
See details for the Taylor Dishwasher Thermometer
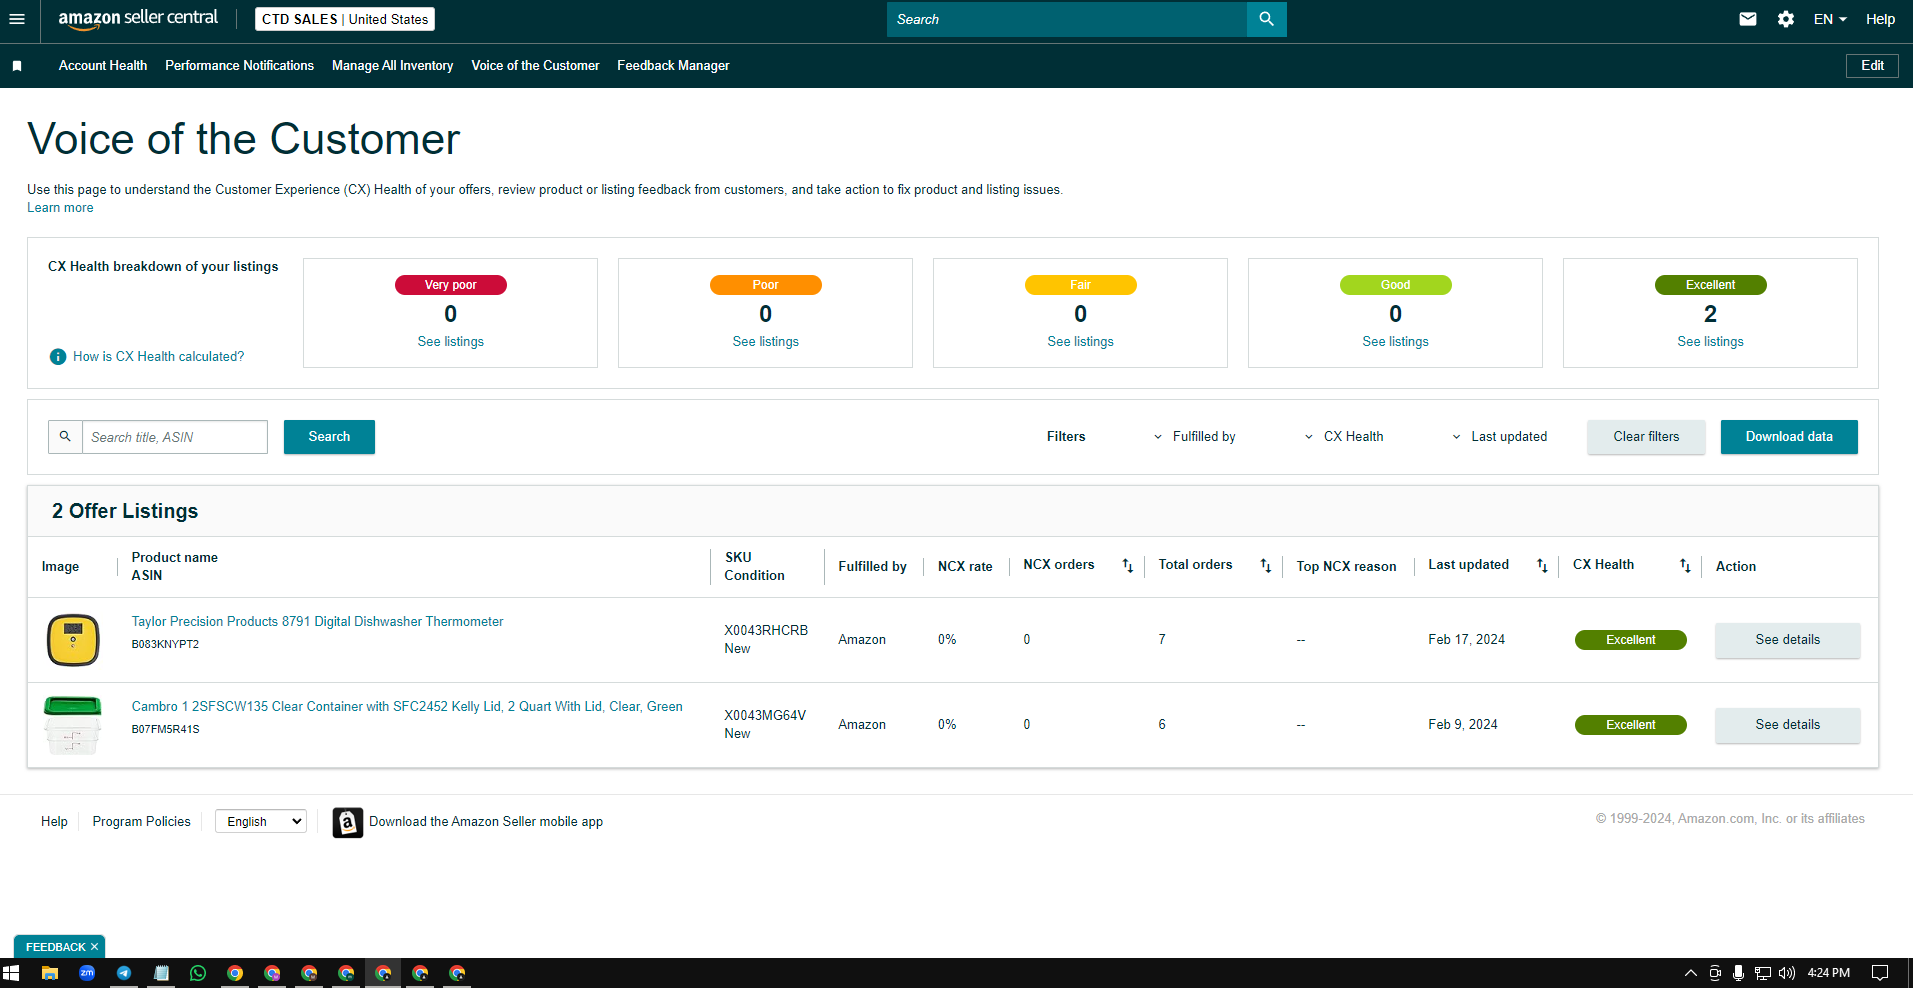[x=1787, y=640]
